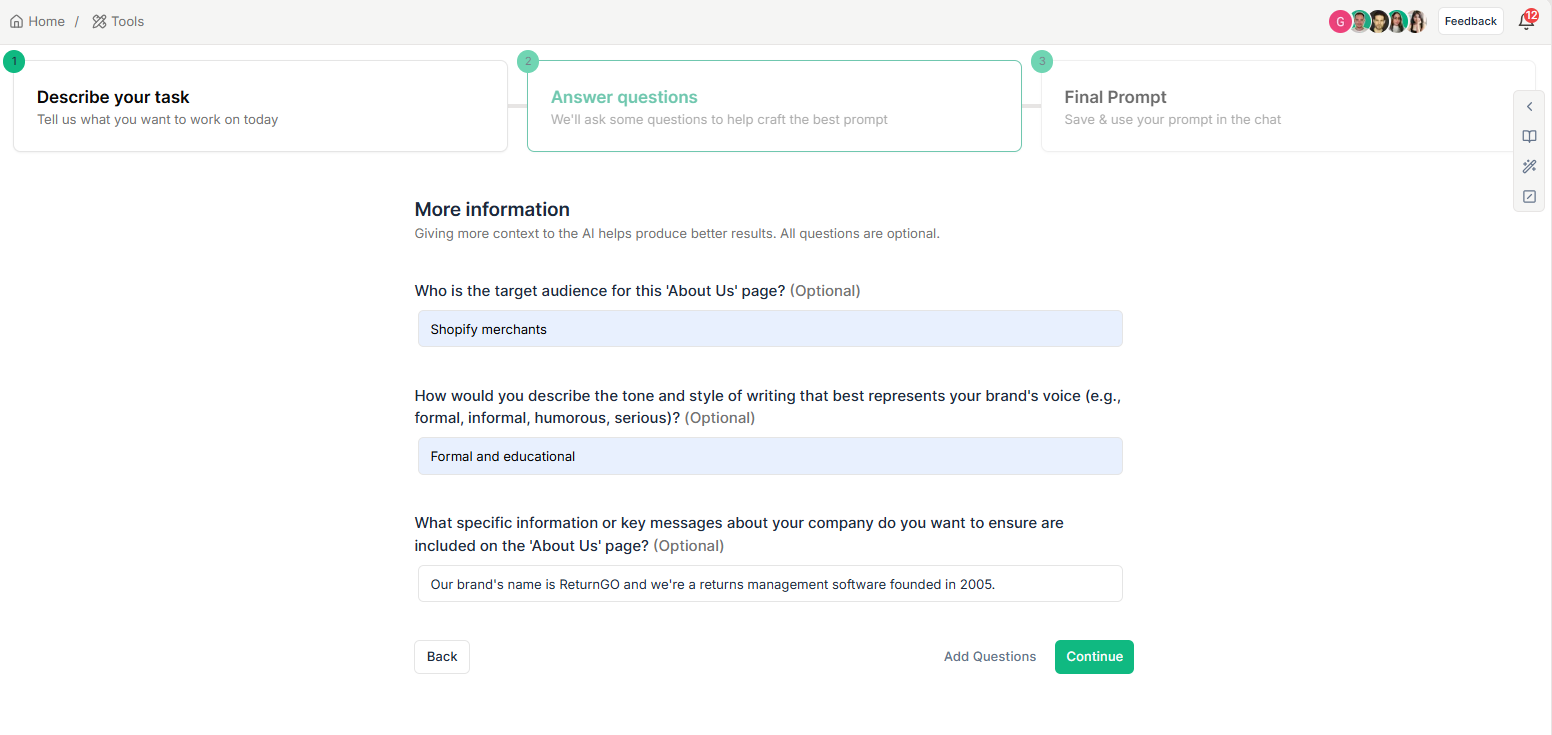The image size is (1552, 735).
Task: Edit the Shopify merchants audience field
Action: point(770,329)
